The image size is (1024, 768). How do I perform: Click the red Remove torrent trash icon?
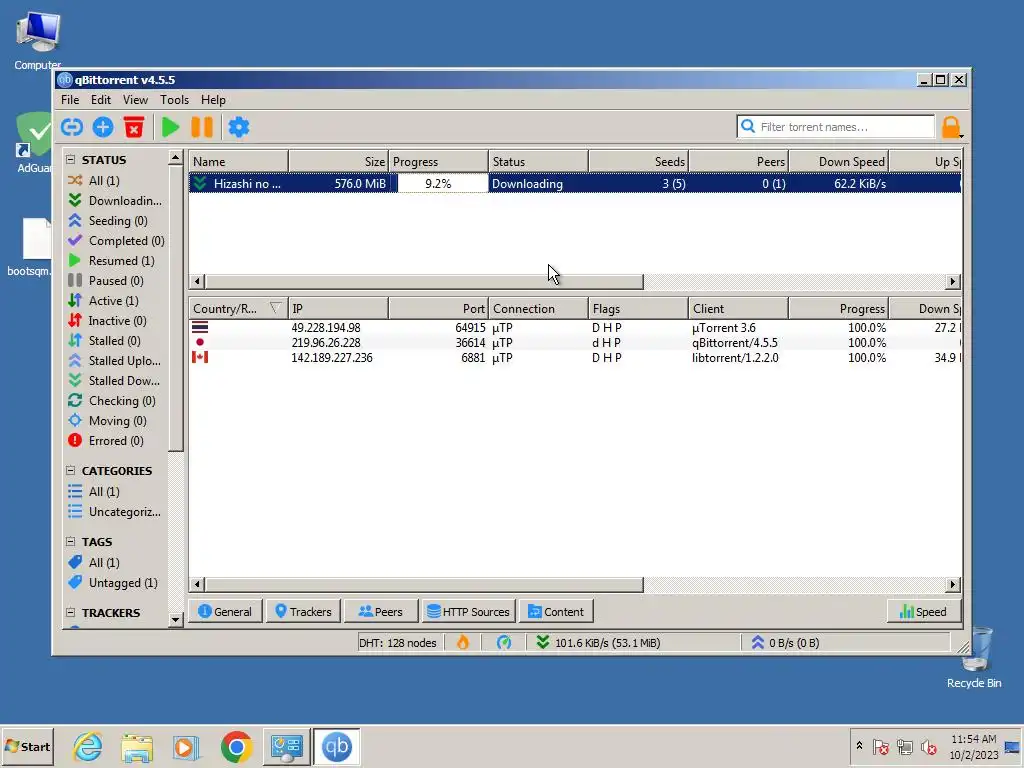coord(134,127)
